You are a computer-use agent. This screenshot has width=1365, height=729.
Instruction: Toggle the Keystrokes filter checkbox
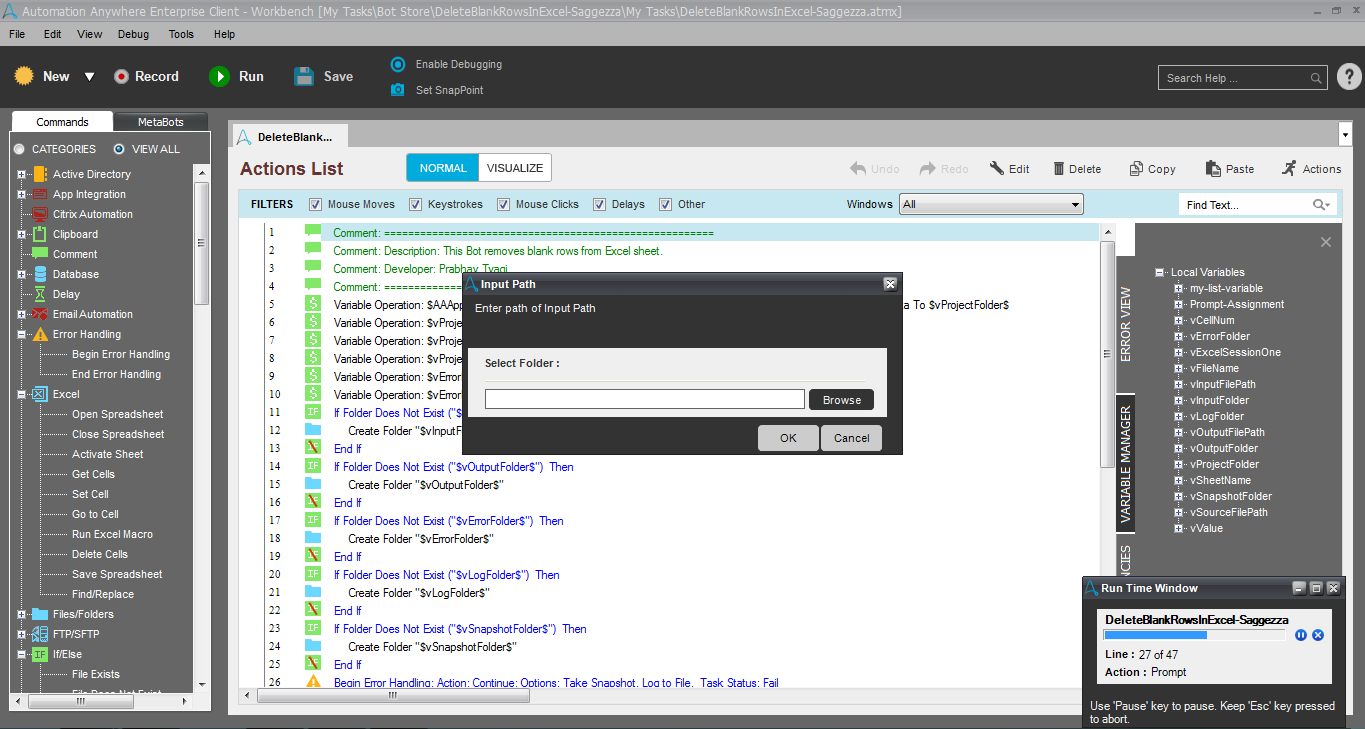tap(416, 204)
